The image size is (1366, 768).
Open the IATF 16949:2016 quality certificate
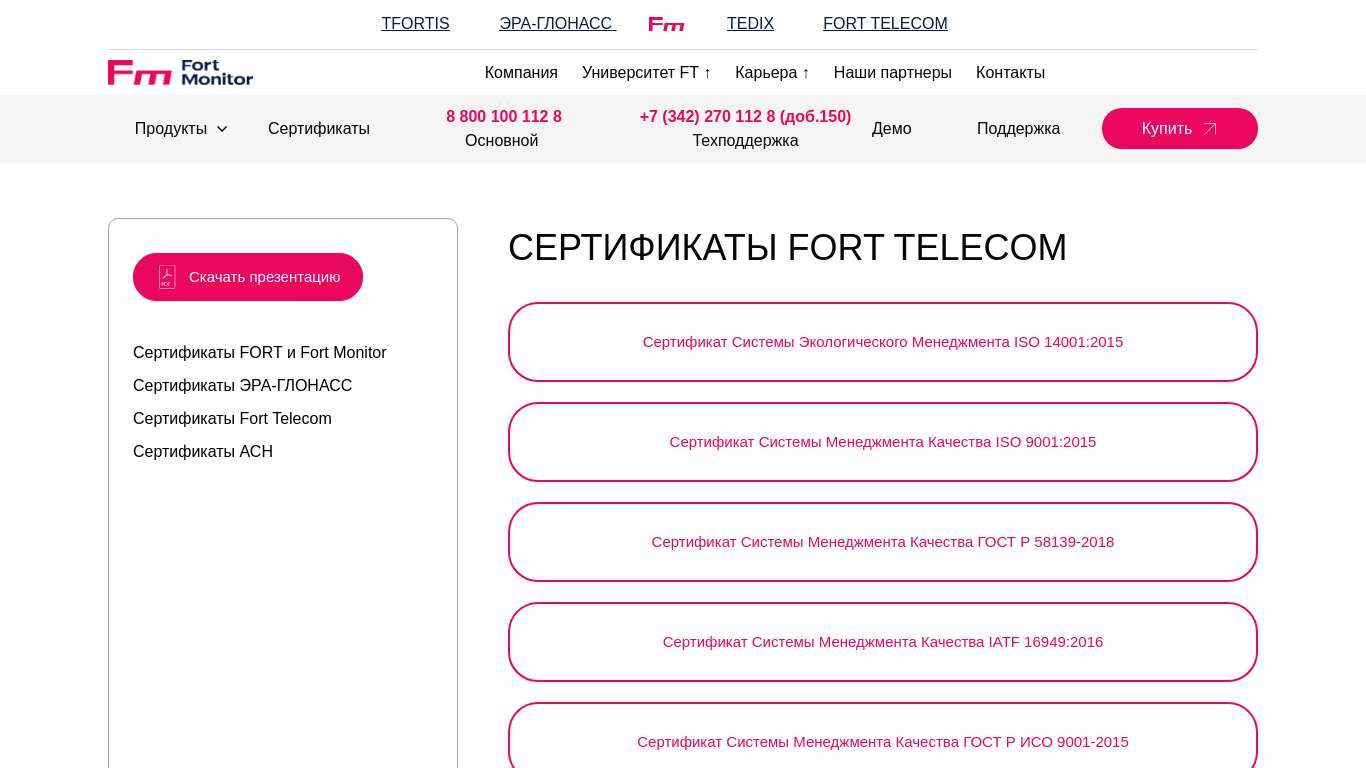tap(883, 642)
